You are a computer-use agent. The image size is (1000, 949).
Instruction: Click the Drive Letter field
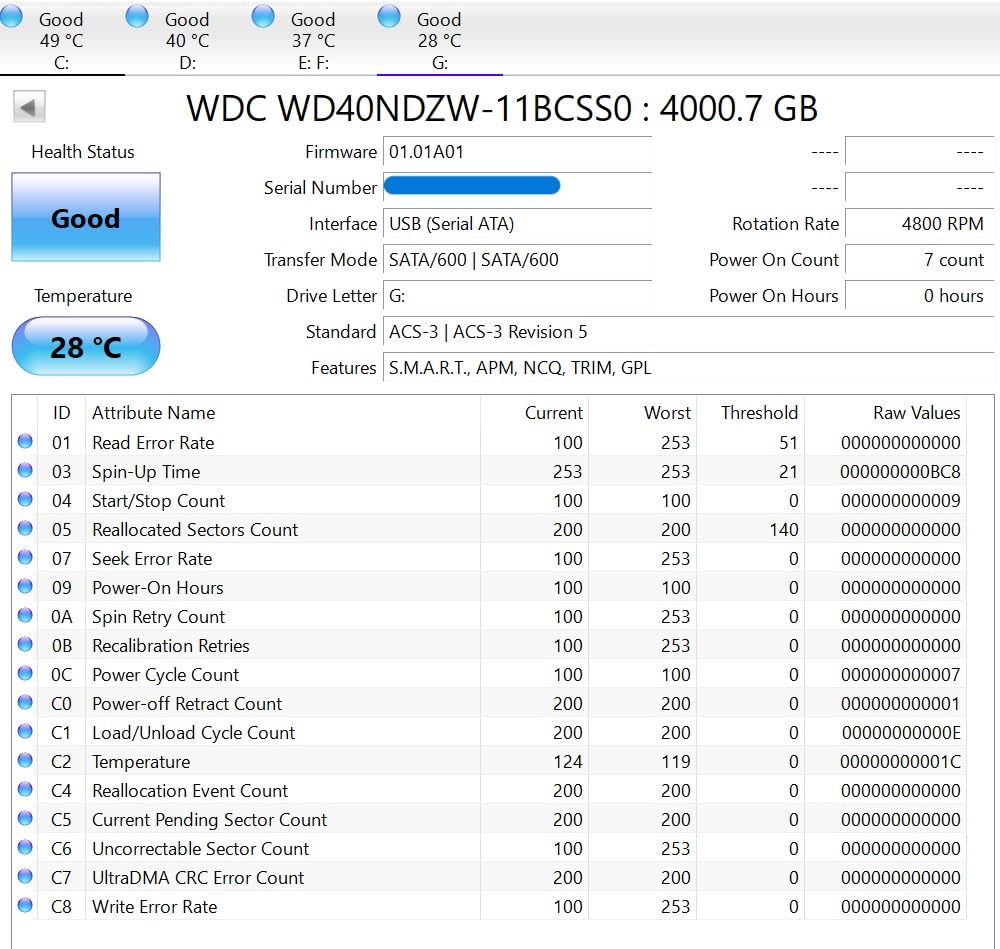point(517,296)
